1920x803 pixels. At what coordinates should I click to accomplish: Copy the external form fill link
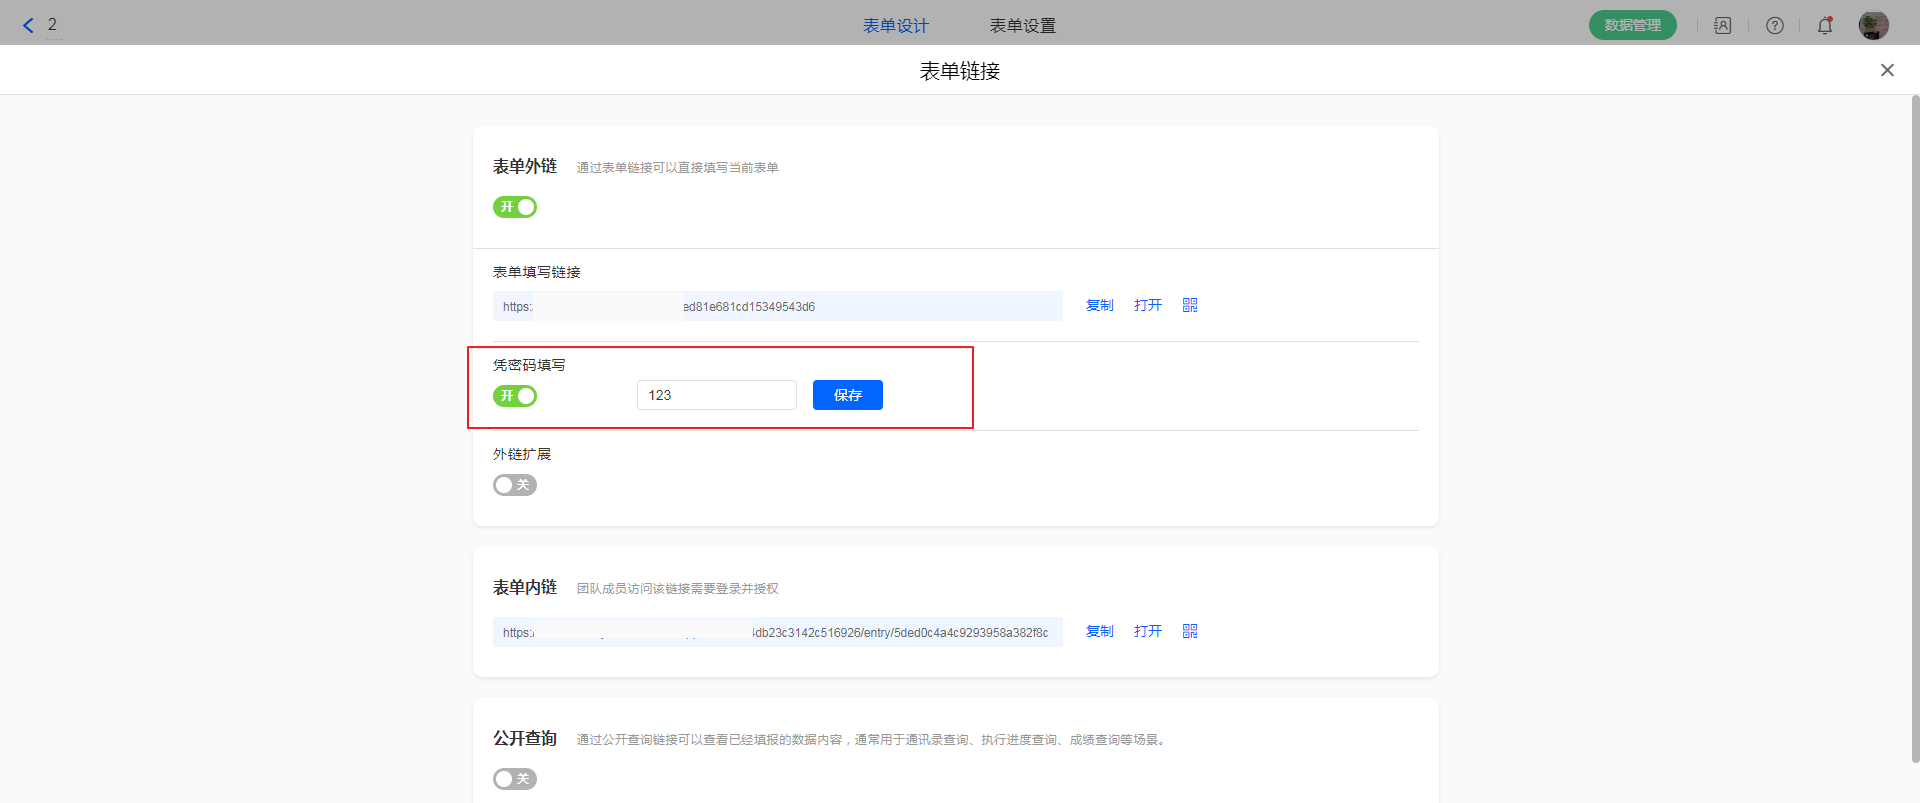pos(1099,305)
